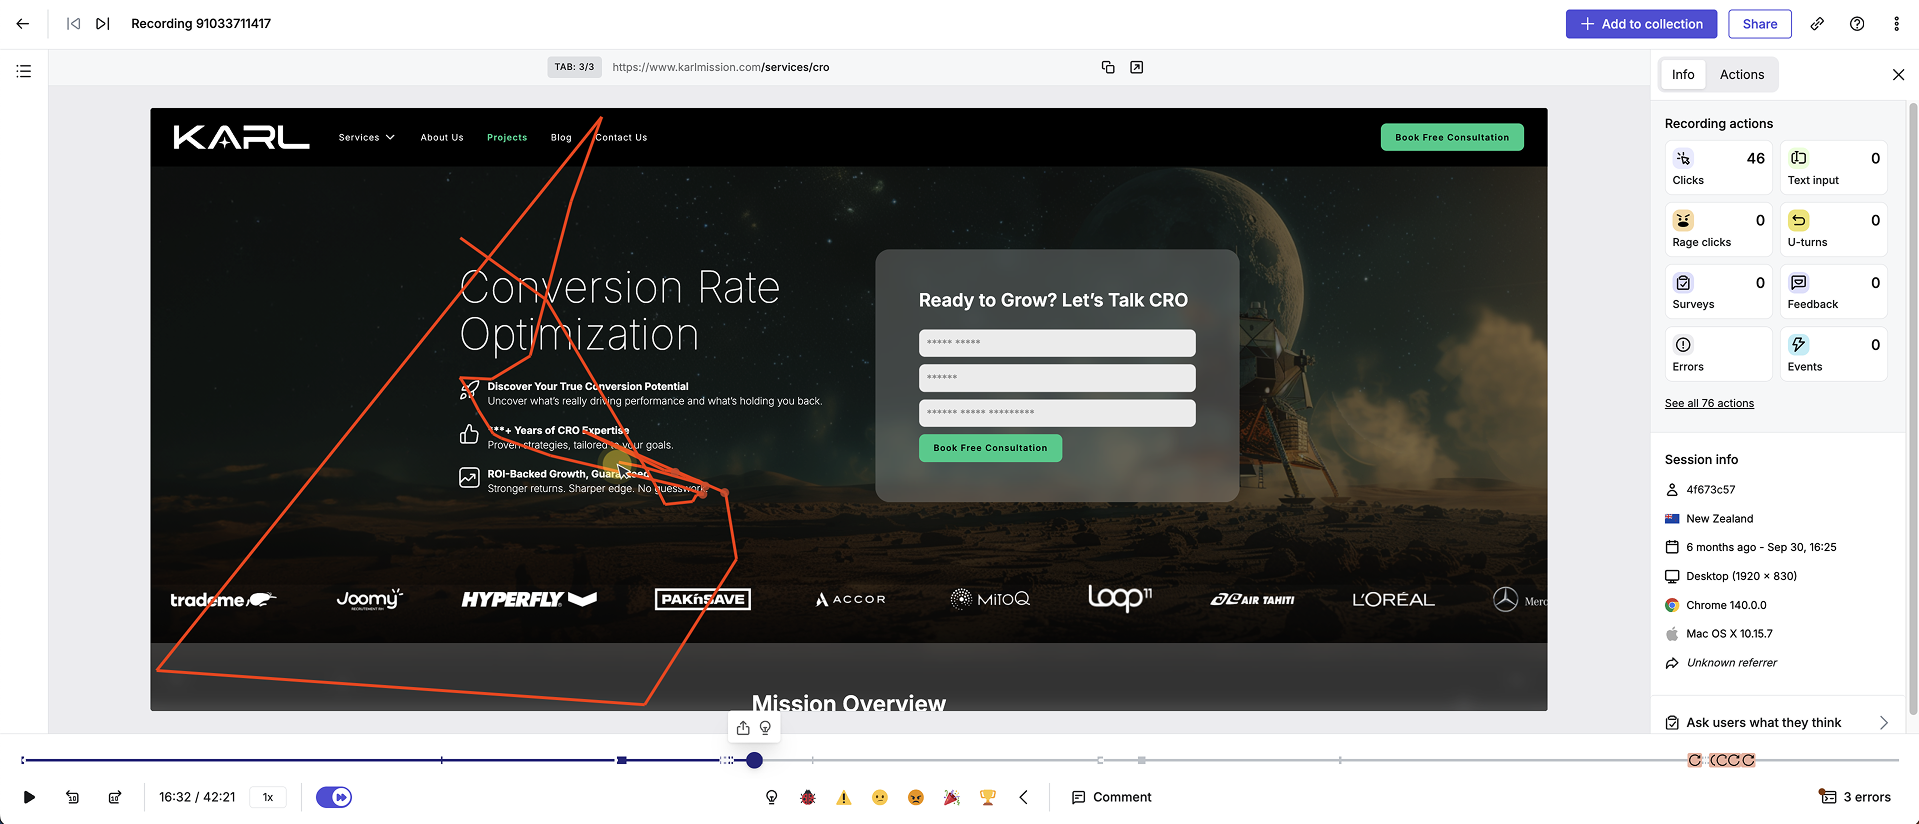Image resolution: width=1919 pixels, height=824 pixels.
Task: Switch to the Actions tab
Action: 1742,75
